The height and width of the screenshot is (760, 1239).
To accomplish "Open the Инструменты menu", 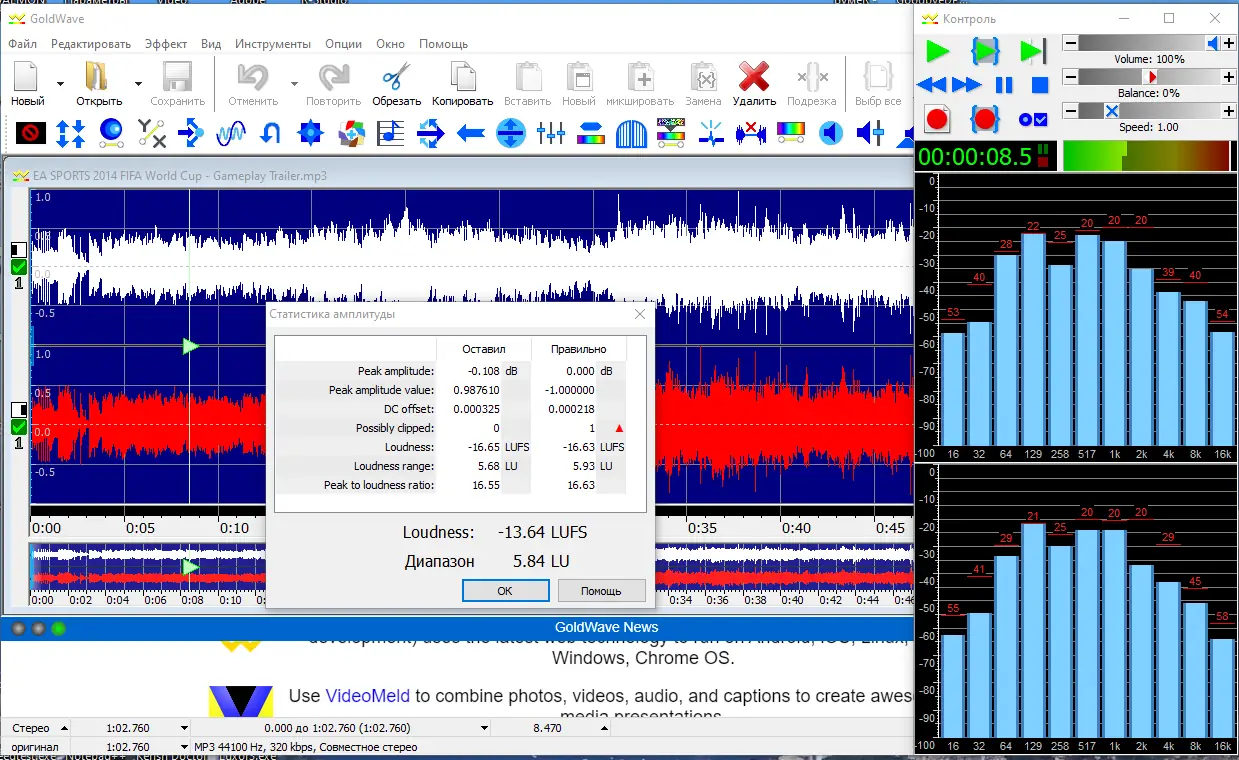I will tap(273, 44).
